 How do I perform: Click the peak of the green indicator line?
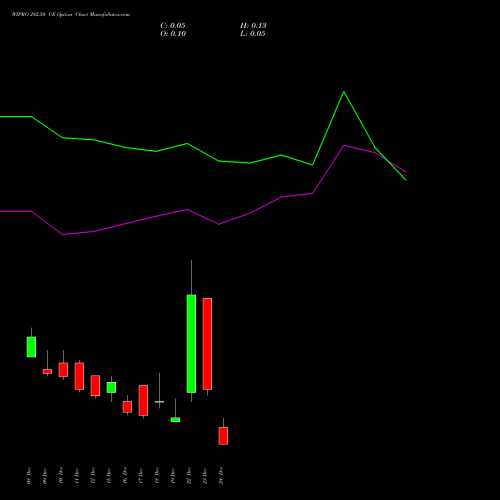click(x=344, y=92)
